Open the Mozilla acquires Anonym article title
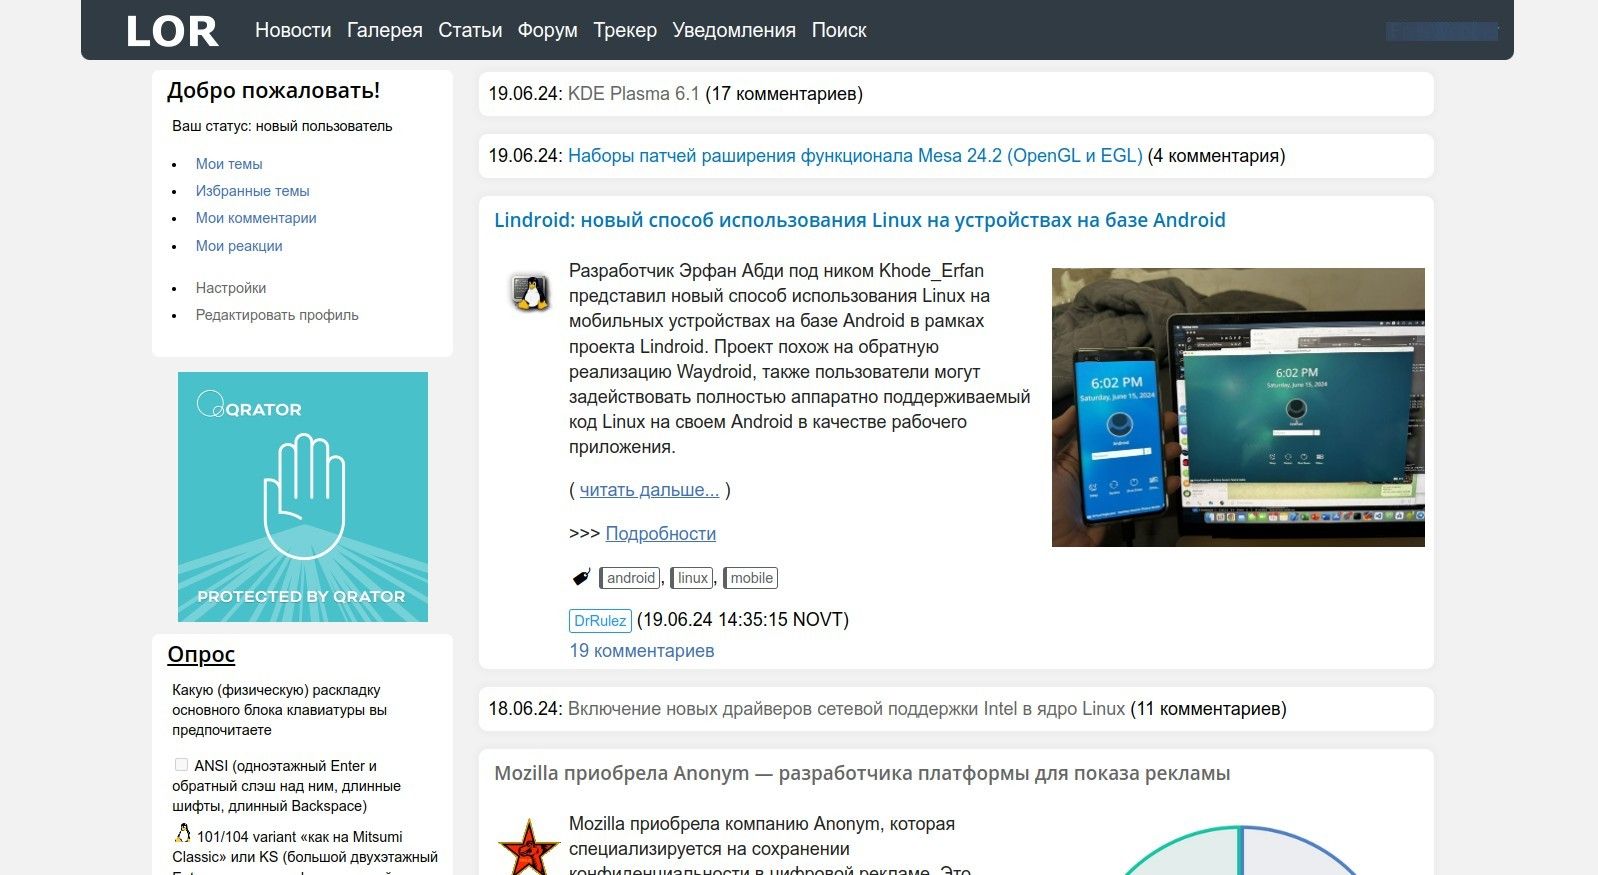 point(862,773)
